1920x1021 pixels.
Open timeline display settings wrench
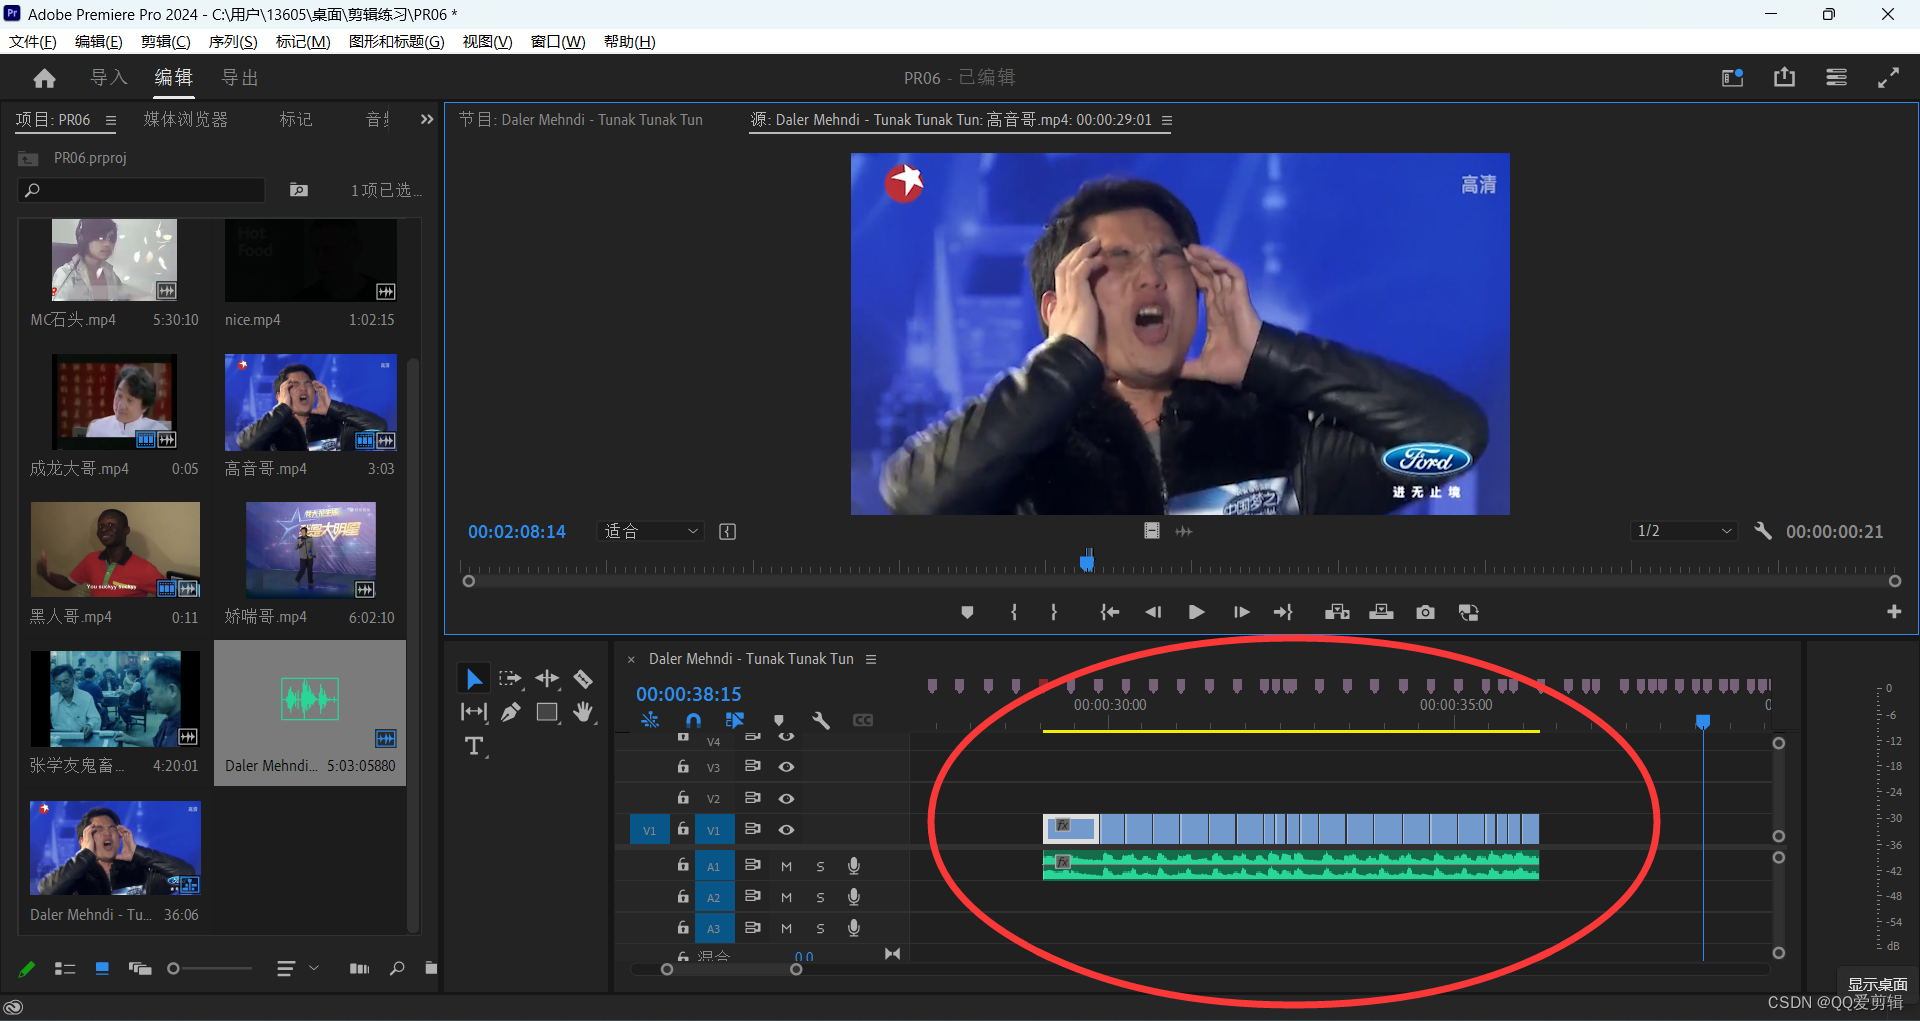821,720
